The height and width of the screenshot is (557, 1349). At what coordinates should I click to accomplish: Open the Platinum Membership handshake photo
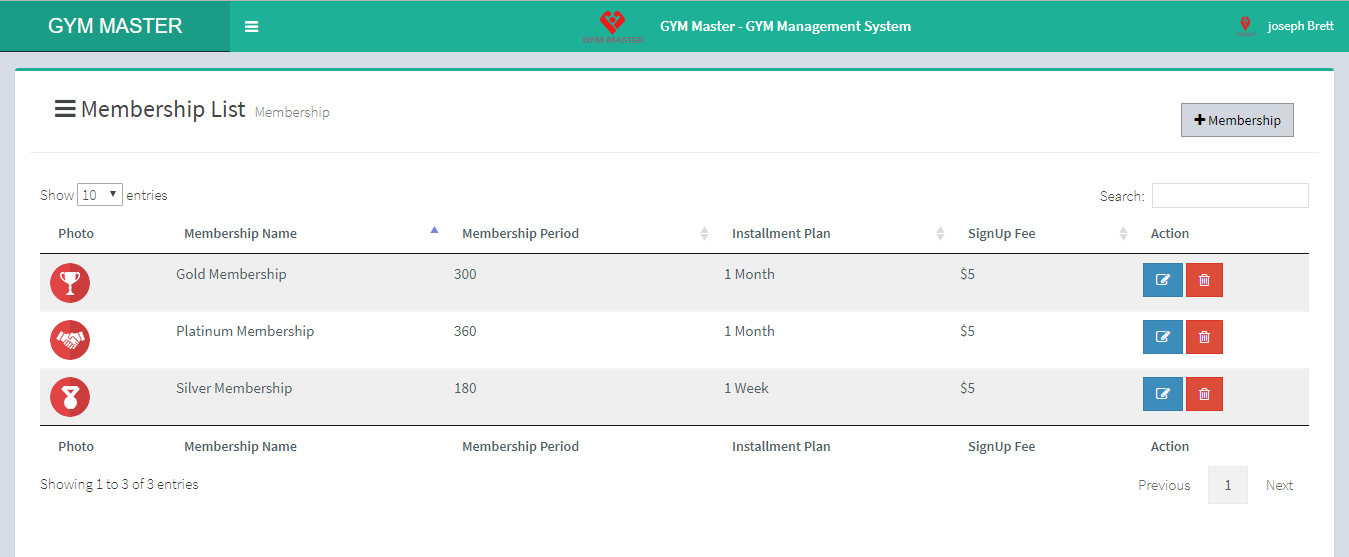coord(70,340)
